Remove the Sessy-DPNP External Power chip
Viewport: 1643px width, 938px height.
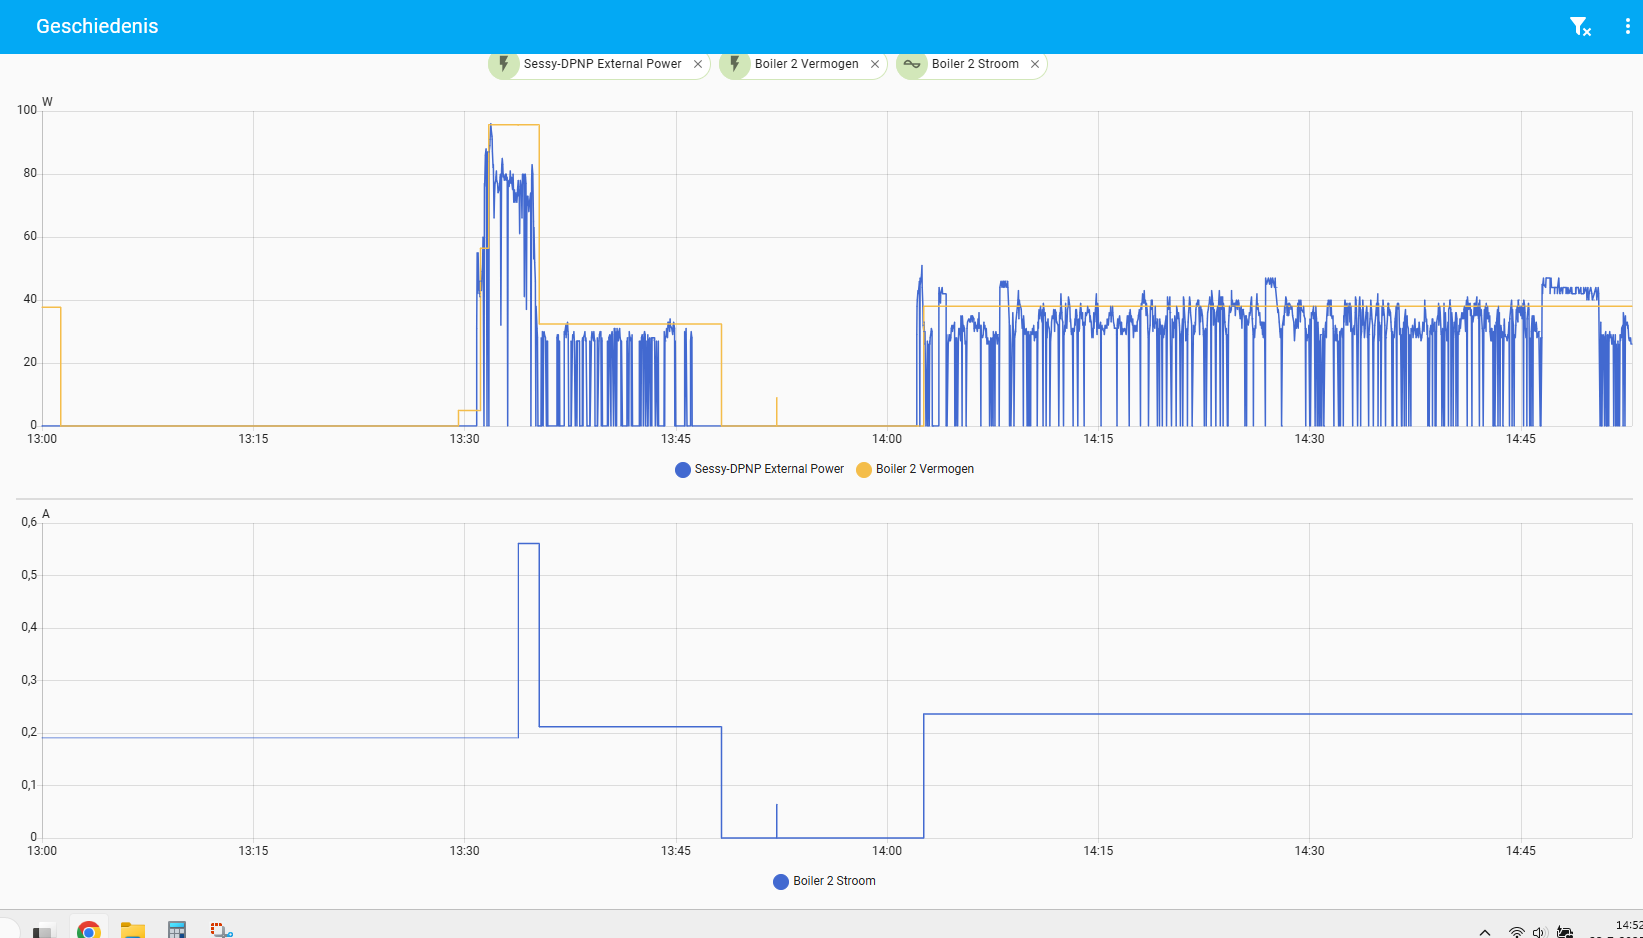coord(698,64)
